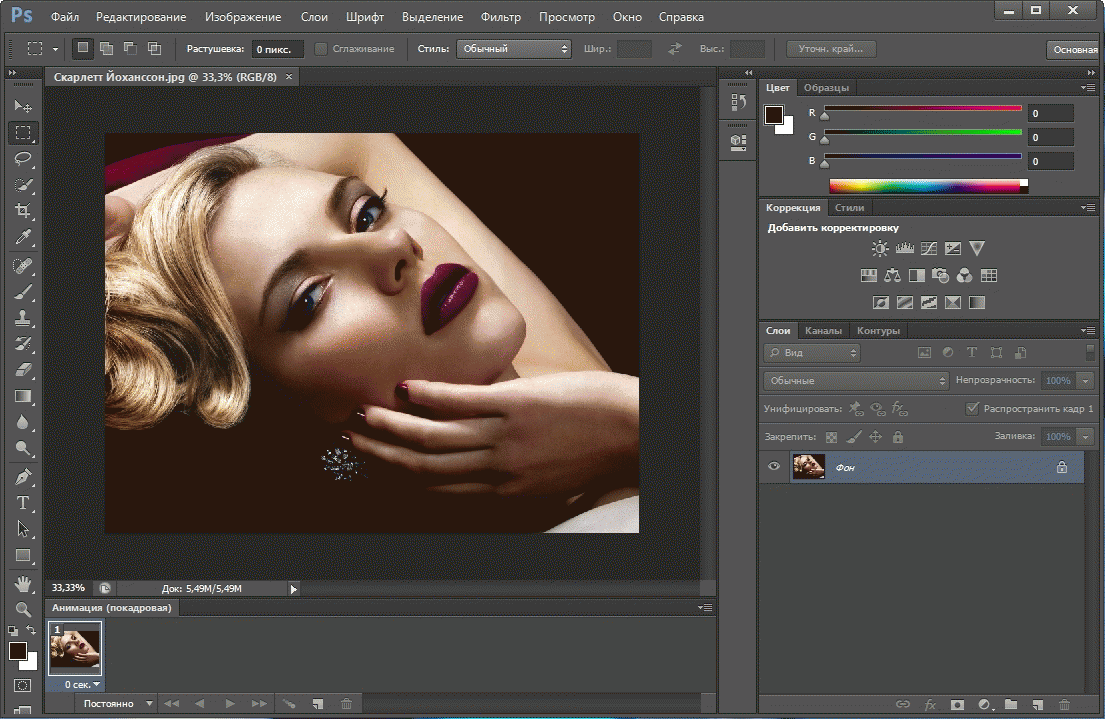Add a Photo Filter adjustment
1105x719 pixels.
[940, 276]
